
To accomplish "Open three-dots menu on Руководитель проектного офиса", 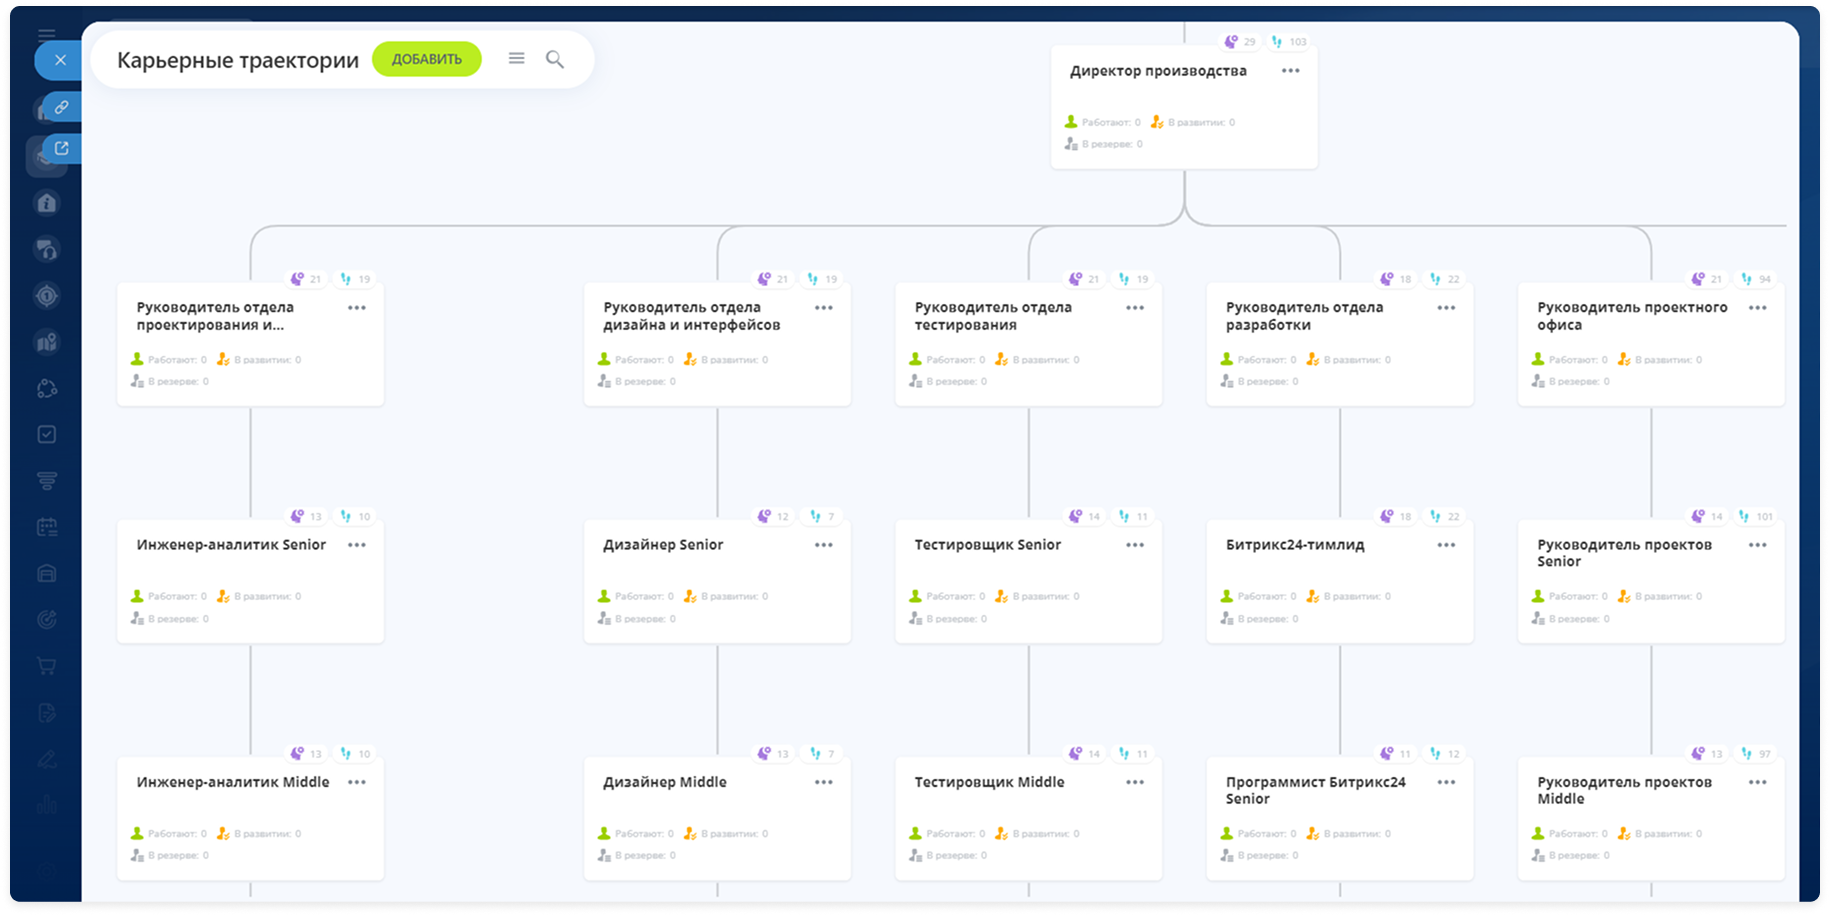I will tap(1758, 308).
